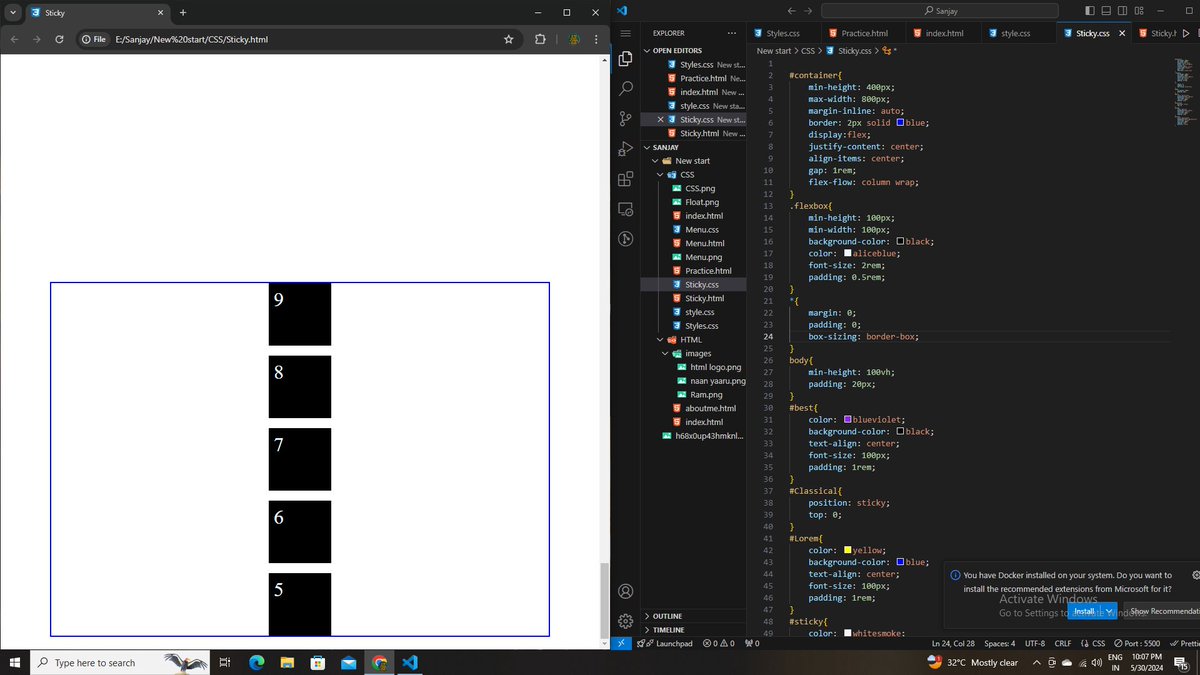Open the Explorer views and more actions ellipsis
The image size is (1200, 675).
pos(731,33)
